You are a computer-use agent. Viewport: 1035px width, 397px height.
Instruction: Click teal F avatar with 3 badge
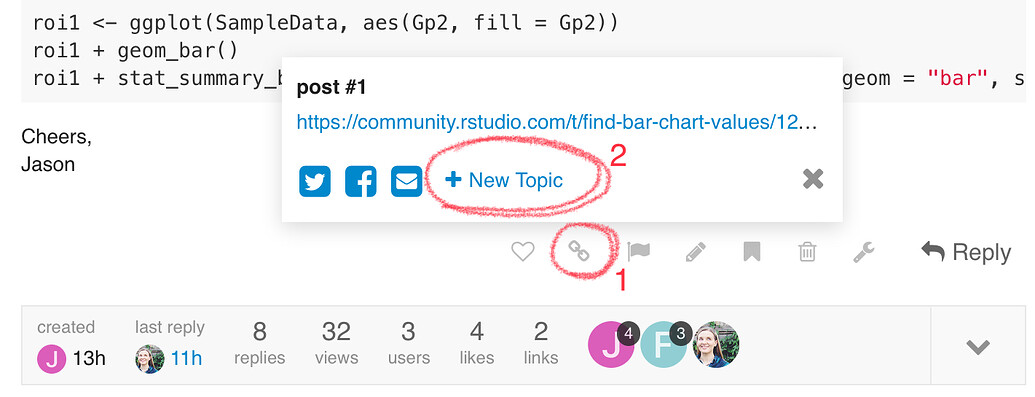click(x=665, y=344)
